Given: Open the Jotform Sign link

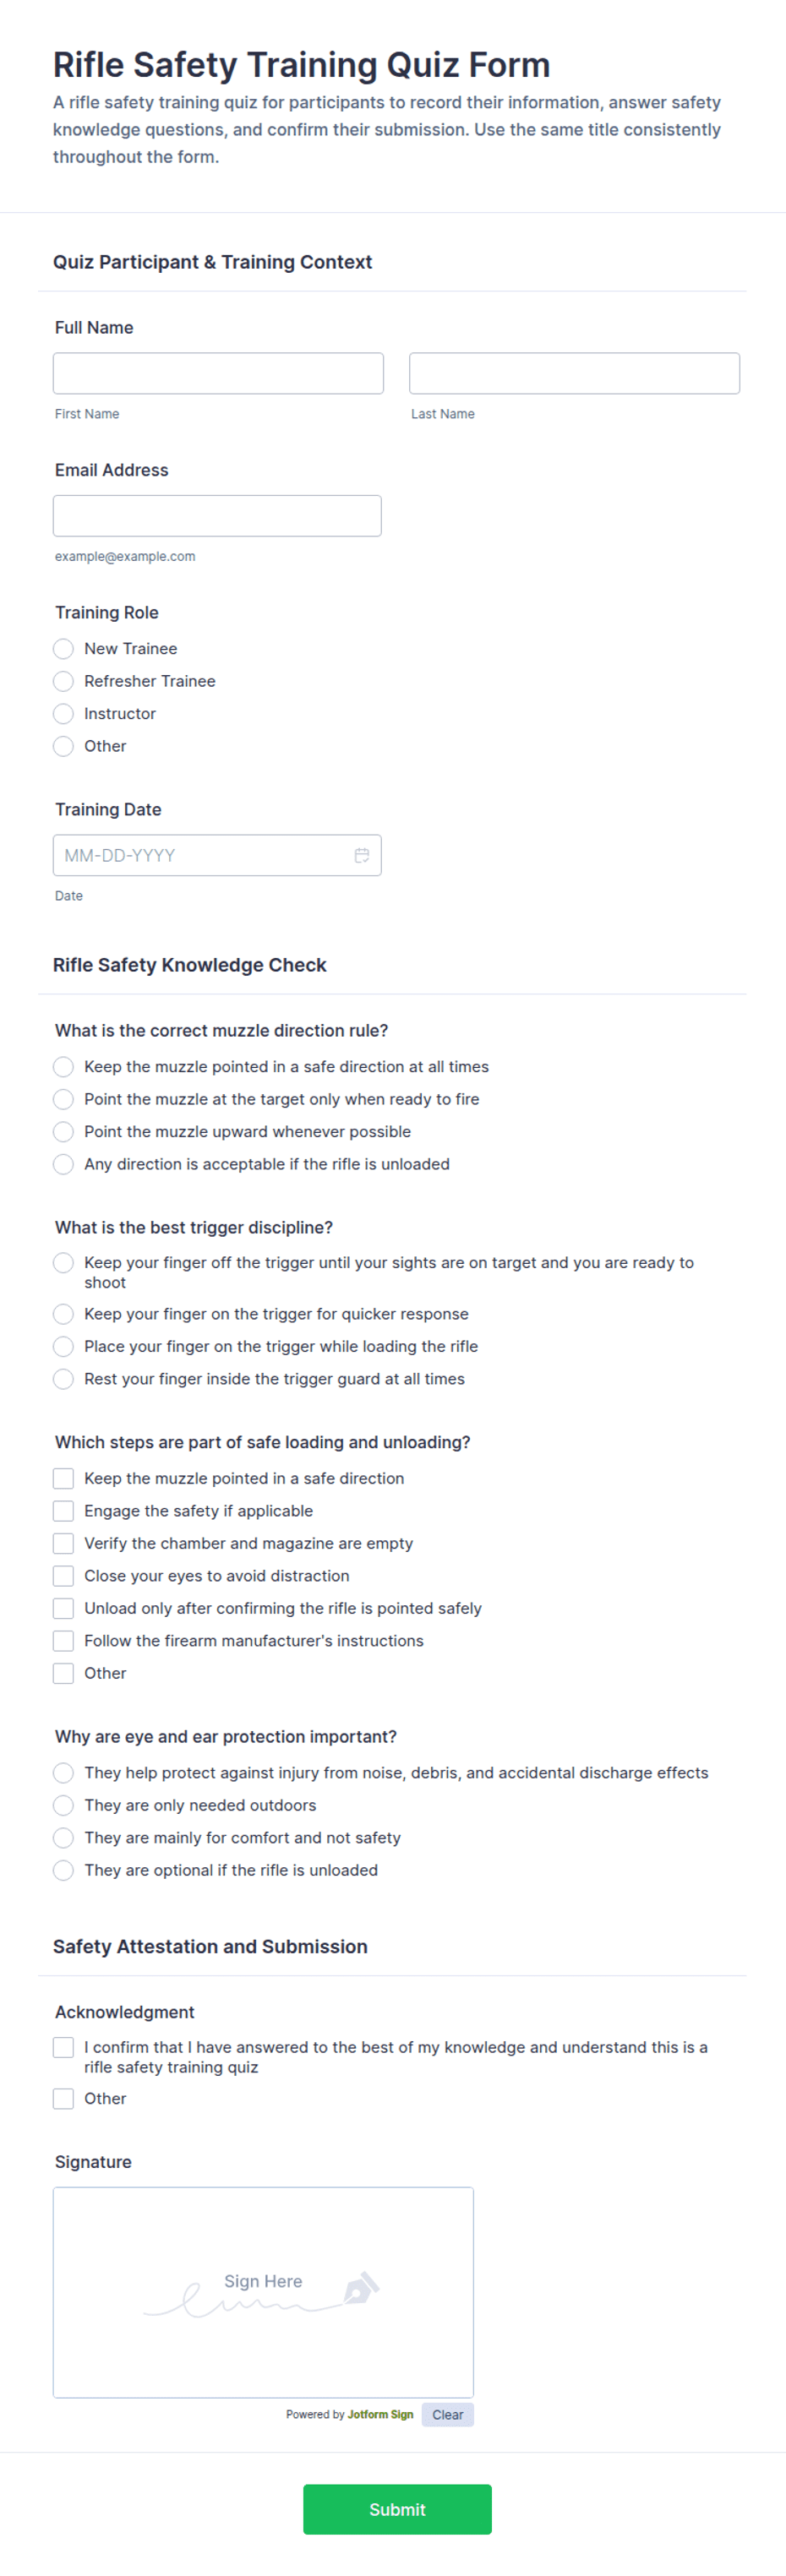Looking at the screenshot, I should point(380,2414).
